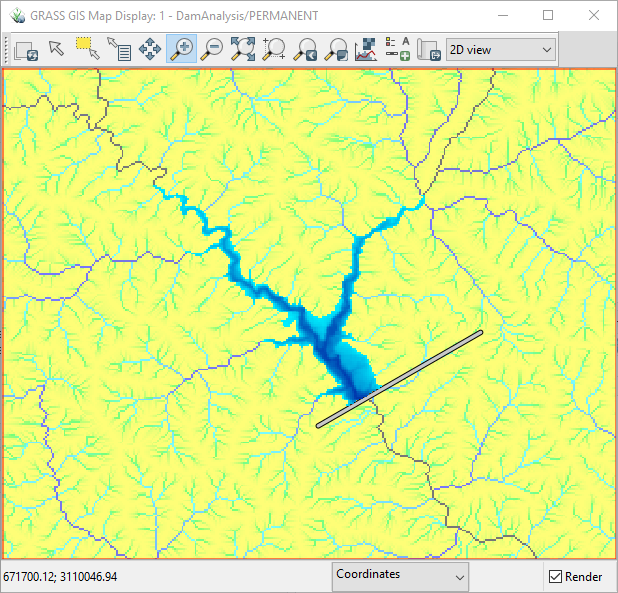618x593 pixels.
Task: Click the Add map elements icon
Action: pos(397,48)
